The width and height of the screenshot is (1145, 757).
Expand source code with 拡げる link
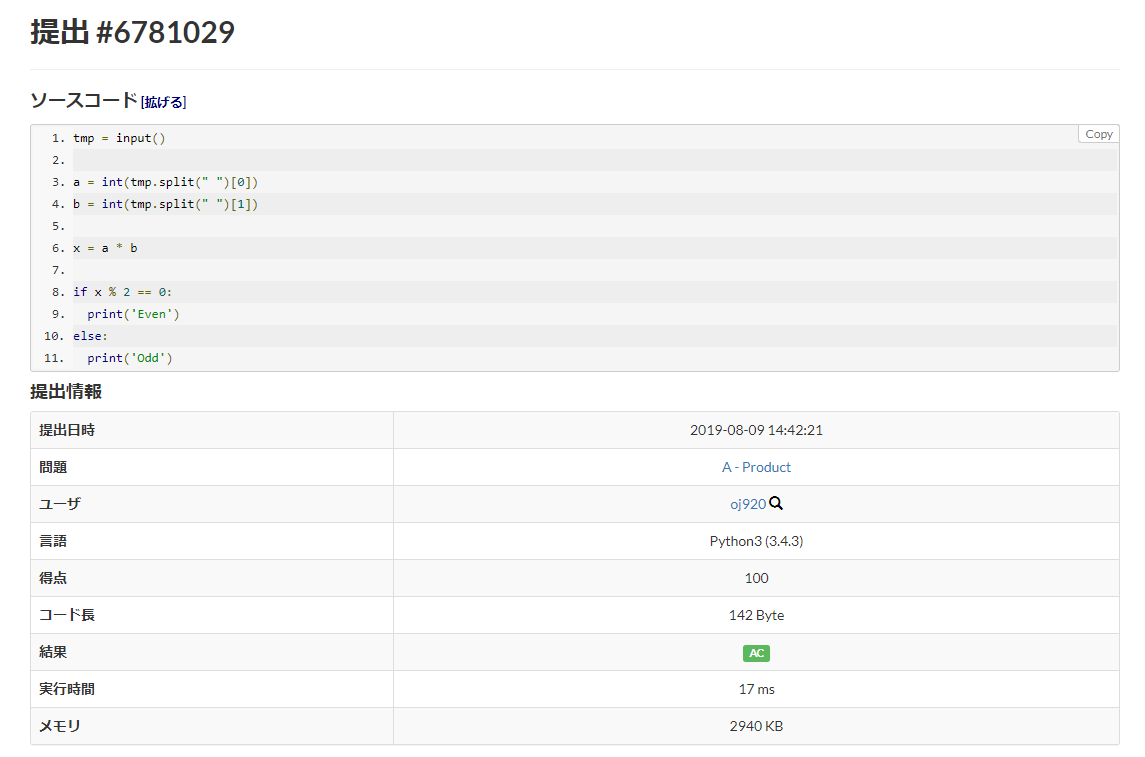164,102
